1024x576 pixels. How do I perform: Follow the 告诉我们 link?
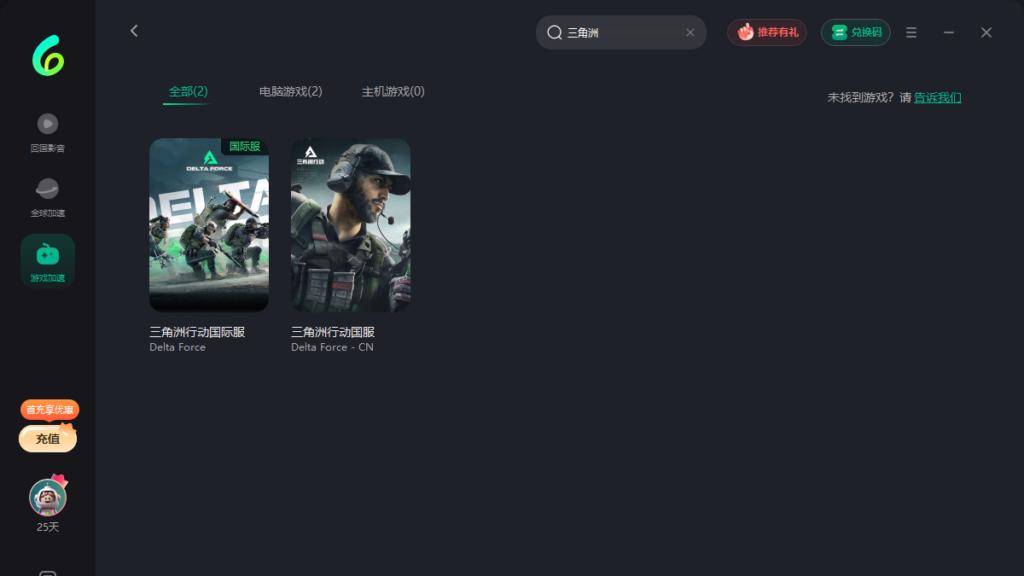937,97
